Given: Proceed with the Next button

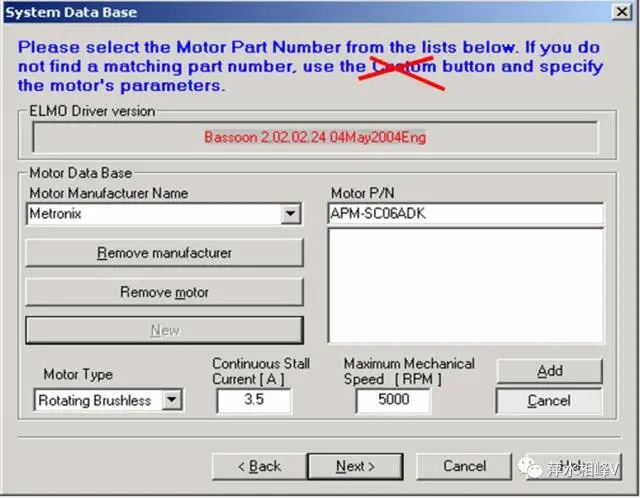Looking at the screenshot, I should point(355,466).
